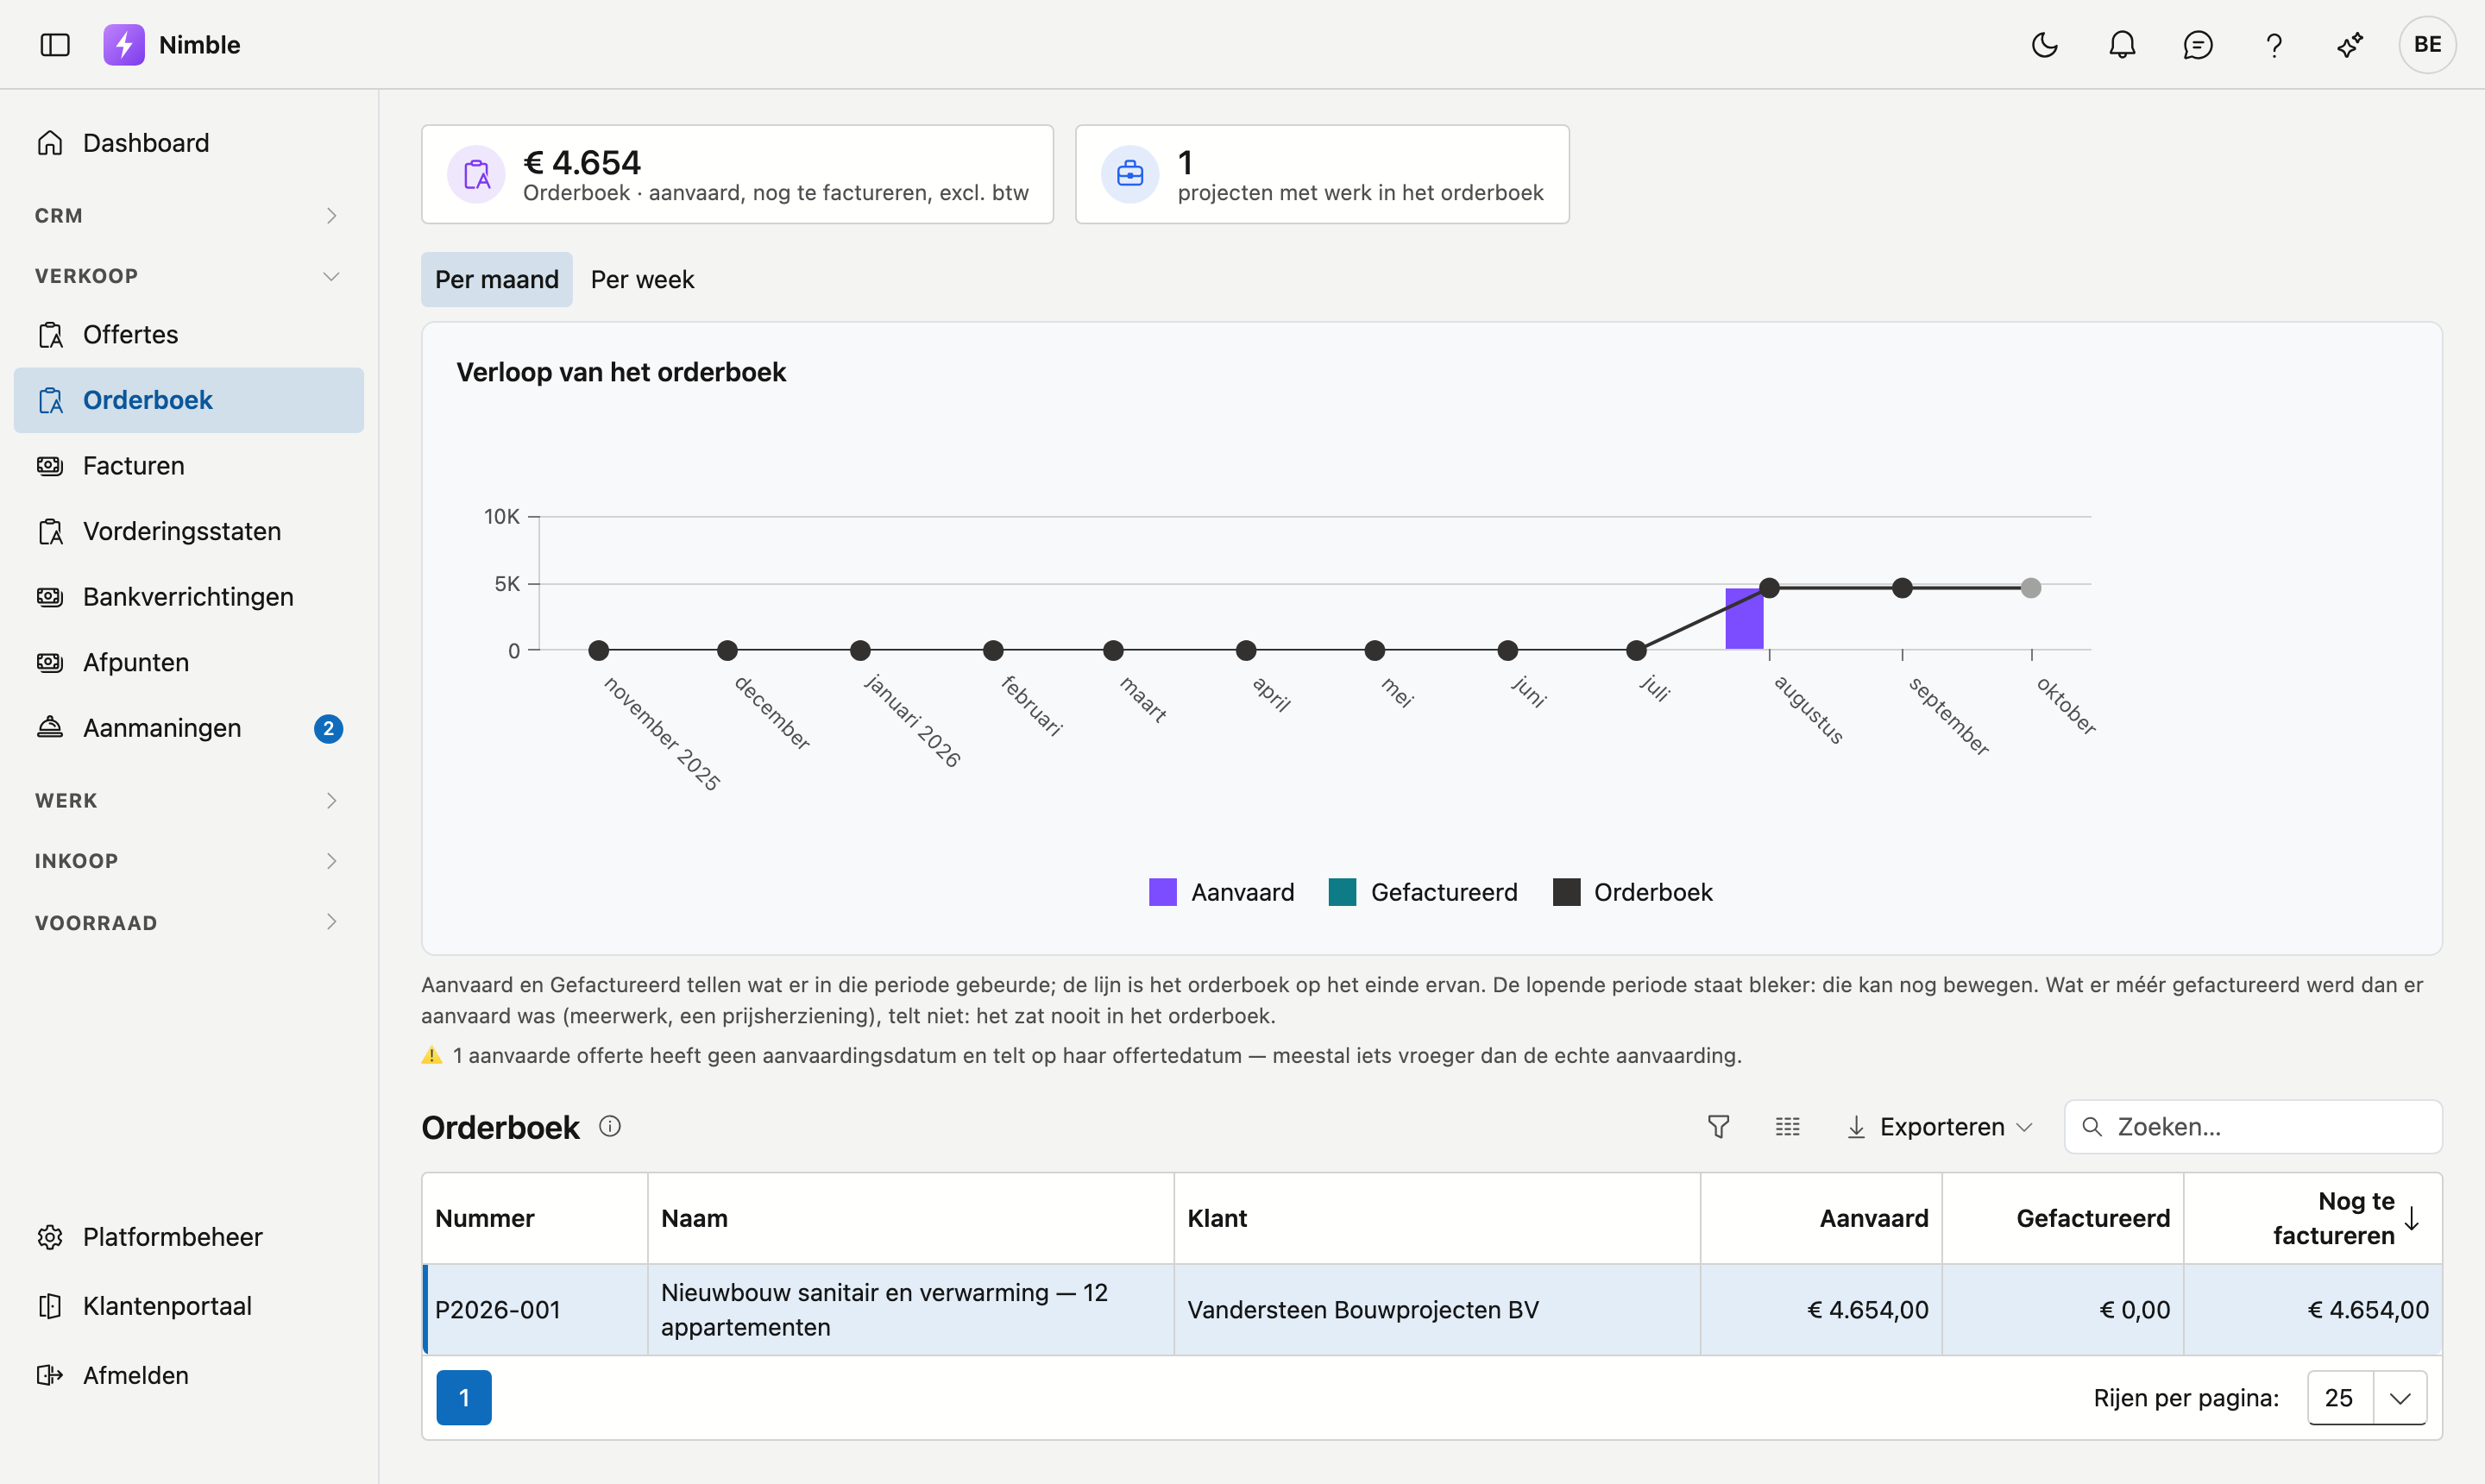The height and width of the screenshot is (1484, 2485).
Task: Open the Exporteren dropdown
Action: coord(1940,1127)
